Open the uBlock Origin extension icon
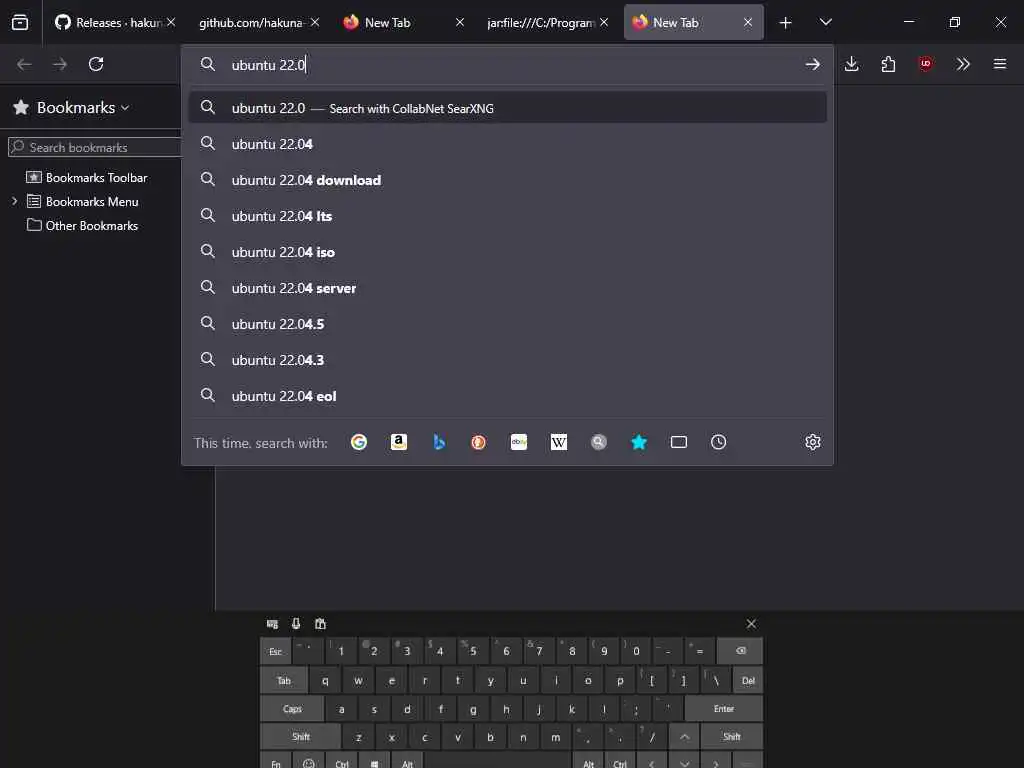Image resolution: width=1024 pixels, height=768 pixels. point(925,64)
